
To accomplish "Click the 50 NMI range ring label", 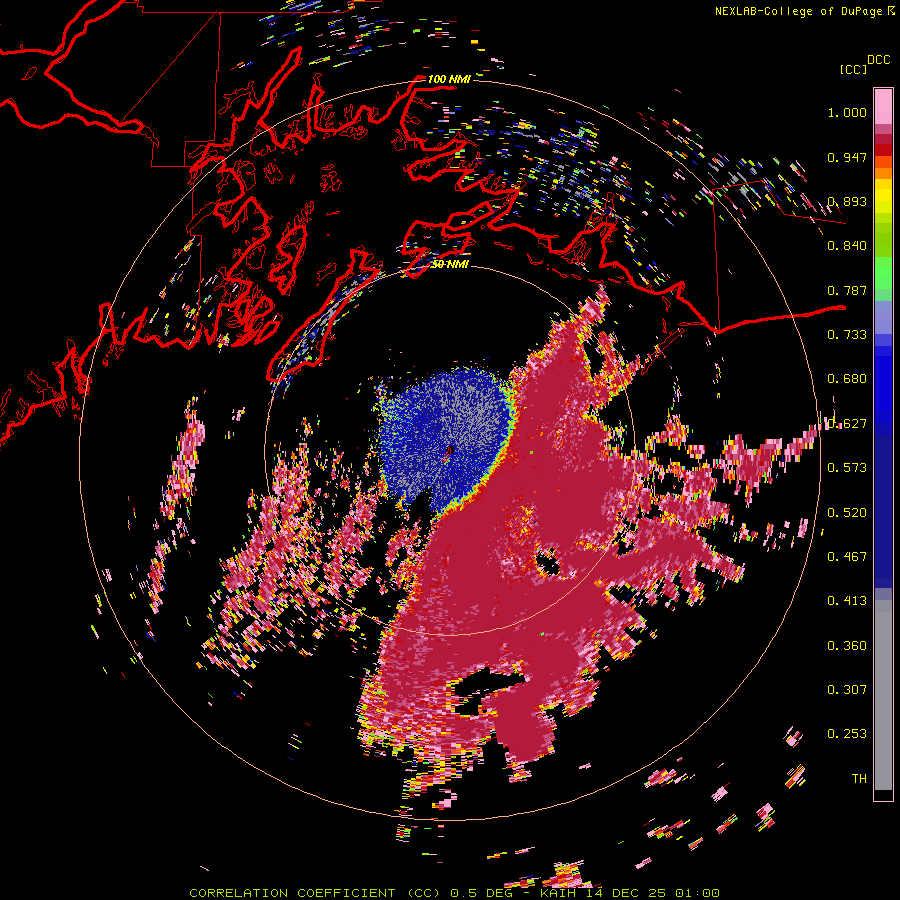I will (450, 264).
